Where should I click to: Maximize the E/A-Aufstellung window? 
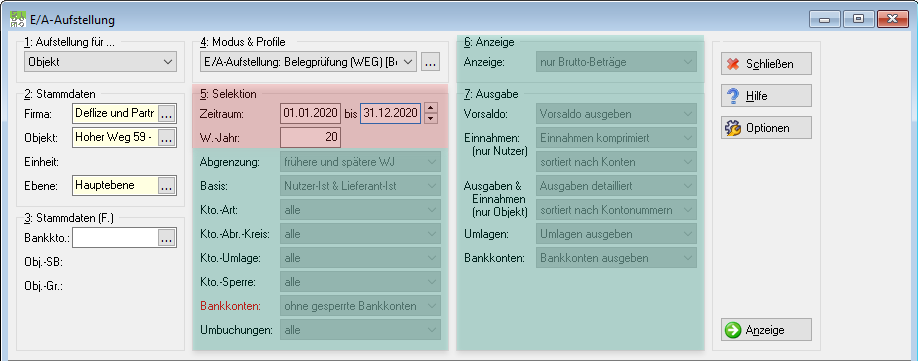[x=859, y=19]
